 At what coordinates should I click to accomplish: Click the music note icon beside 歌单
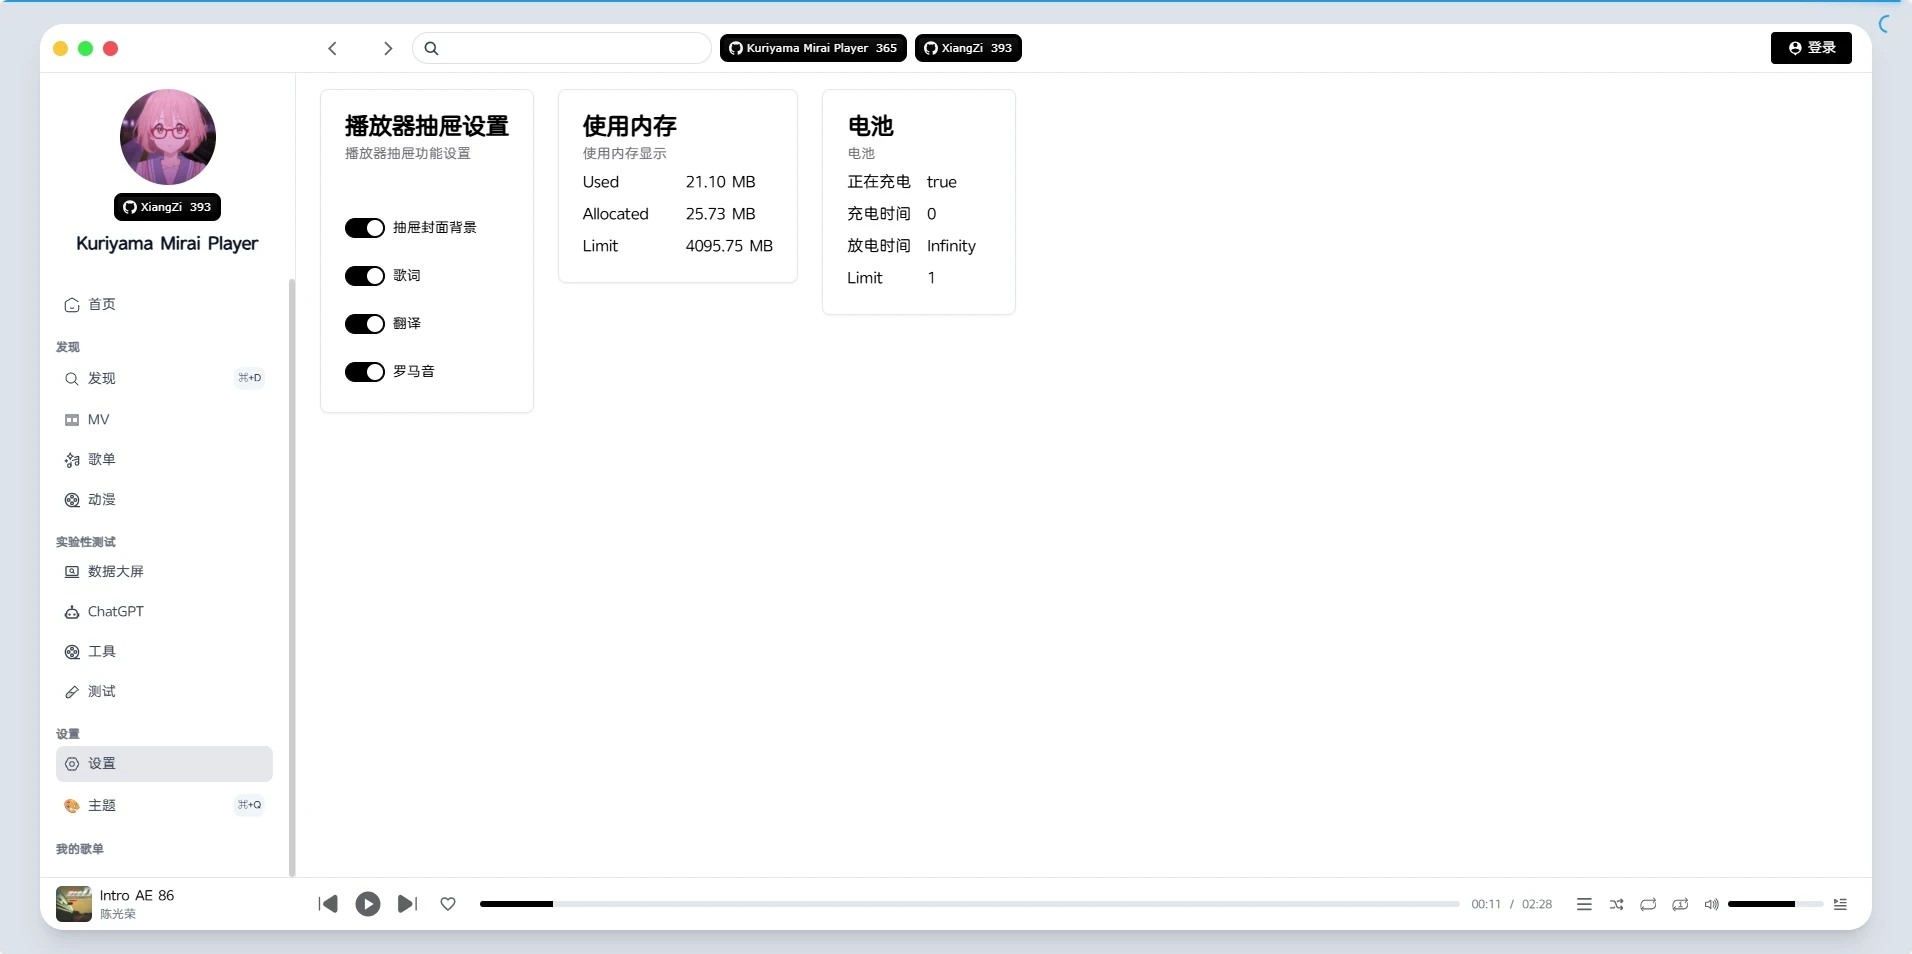(x=72, y=460)
